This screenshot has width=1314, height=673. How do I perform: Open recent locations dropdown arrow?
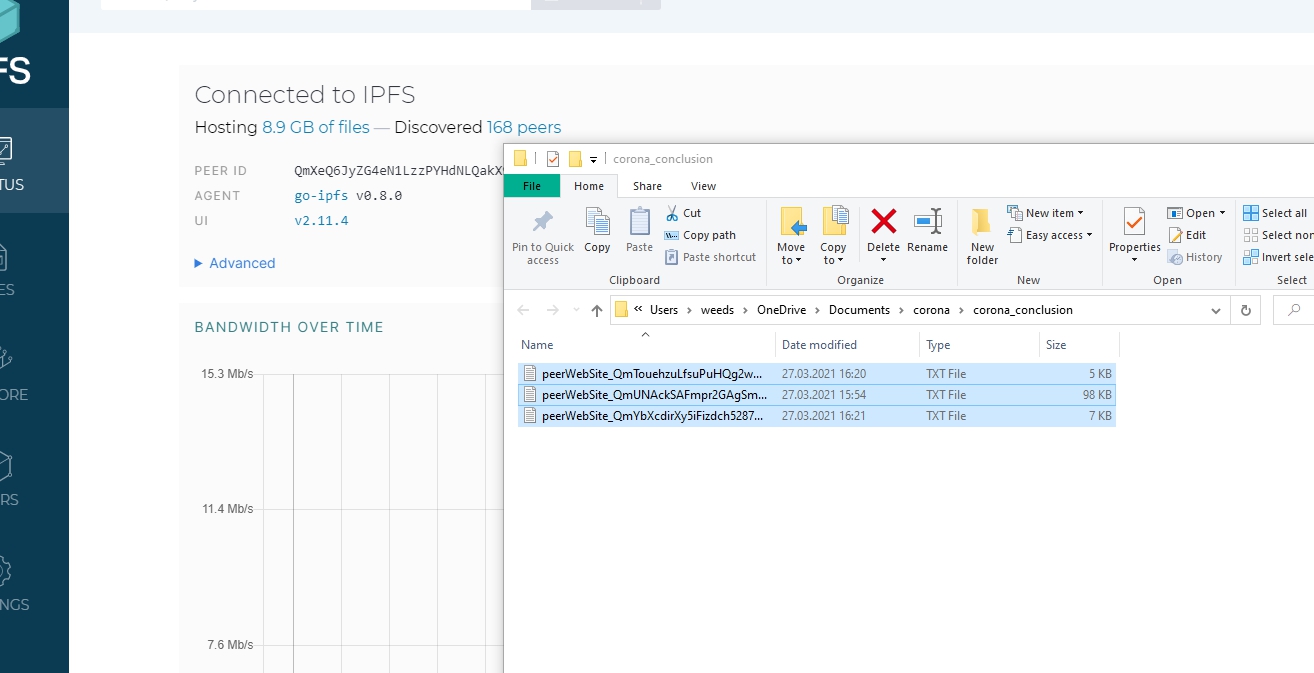point(576,310)
